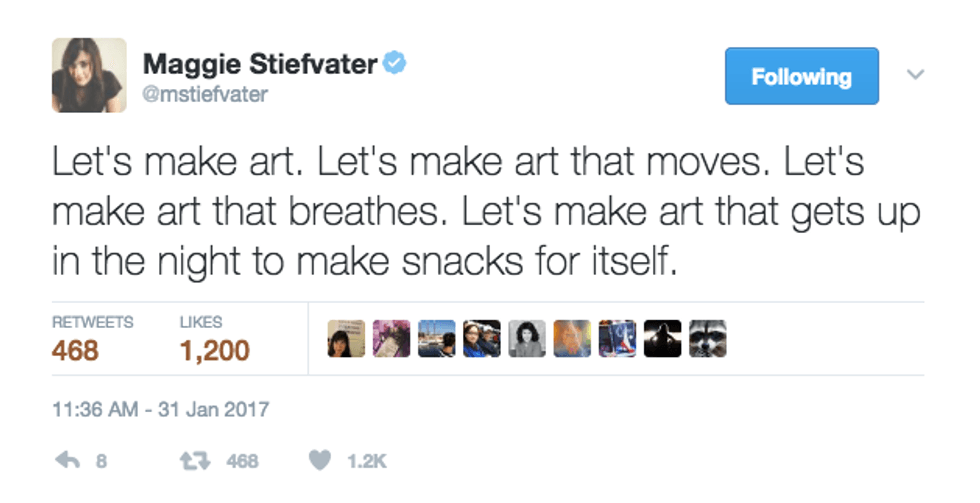Image resolution: width=980 pixels, height=503 pixels.
Task: Open the first liker avatar on the left
Action: 345,339
